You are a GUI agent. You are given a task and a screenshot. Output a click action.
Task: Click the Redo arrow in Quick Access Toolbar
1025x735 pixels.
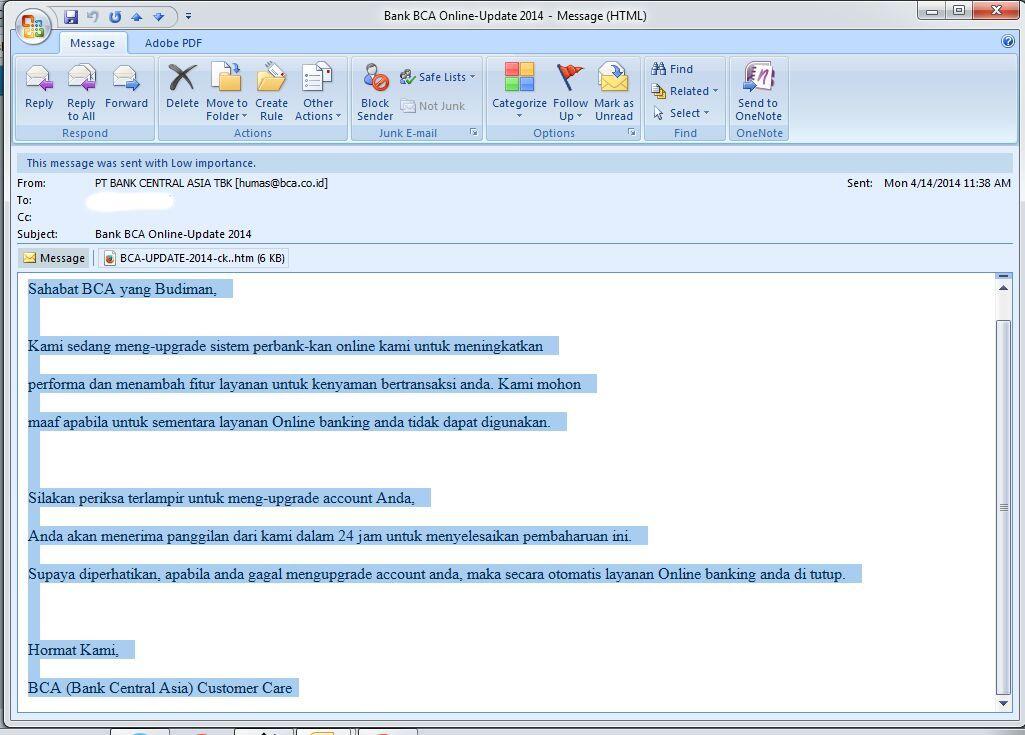pos(115,17)
